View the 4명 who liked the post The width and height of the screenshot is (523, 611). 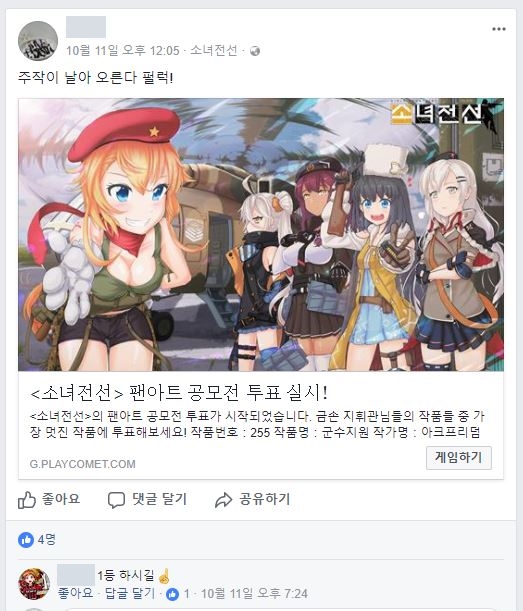[x=46, y=540]
